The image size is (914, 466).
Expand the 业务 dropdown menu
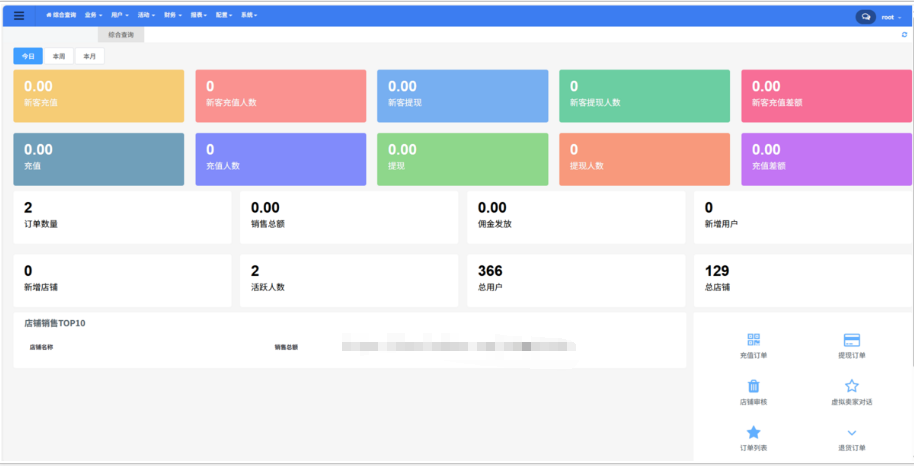click(93, 16)
